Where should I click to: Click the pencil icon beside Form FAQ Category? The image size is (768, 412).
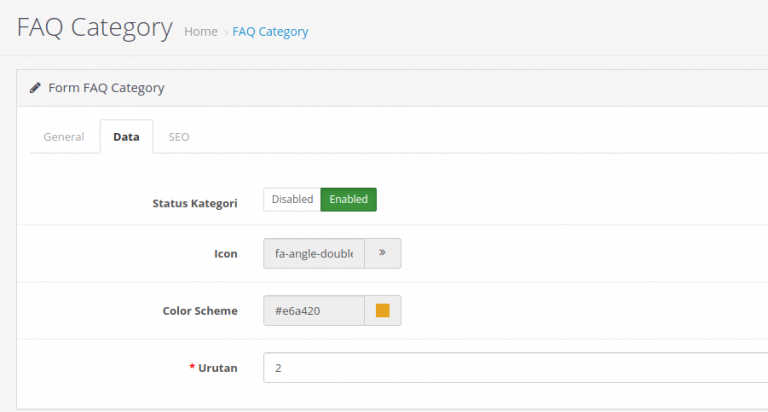click(35, 88)
